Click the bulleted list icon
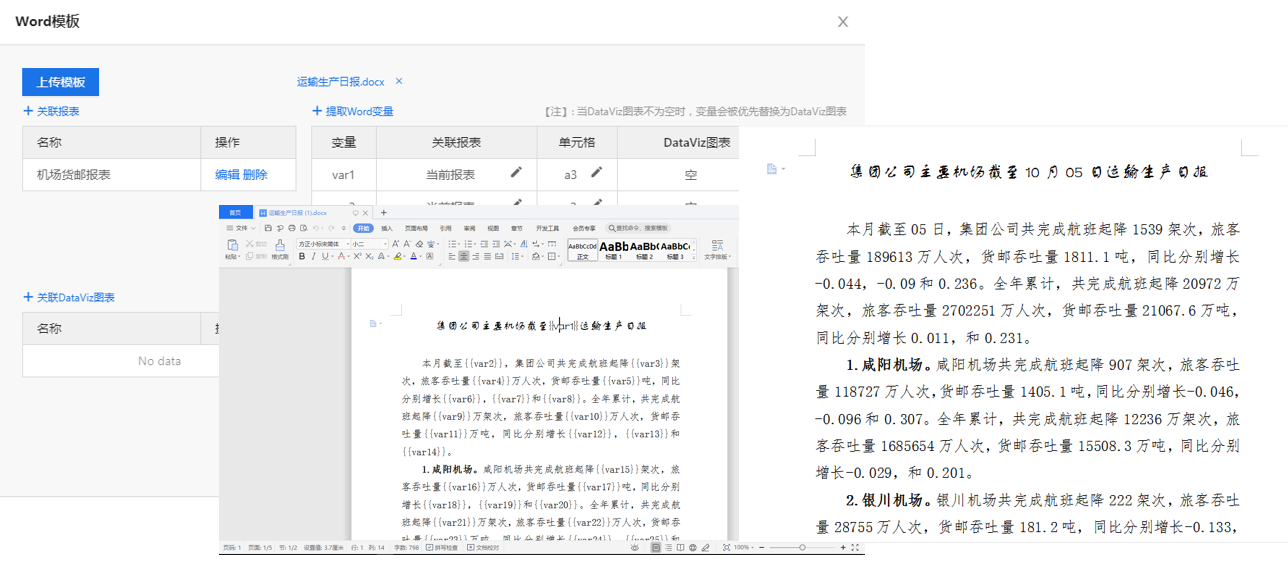Viewport: 1288px width, 565px height. pyautogui.click(x=452, y=244)
